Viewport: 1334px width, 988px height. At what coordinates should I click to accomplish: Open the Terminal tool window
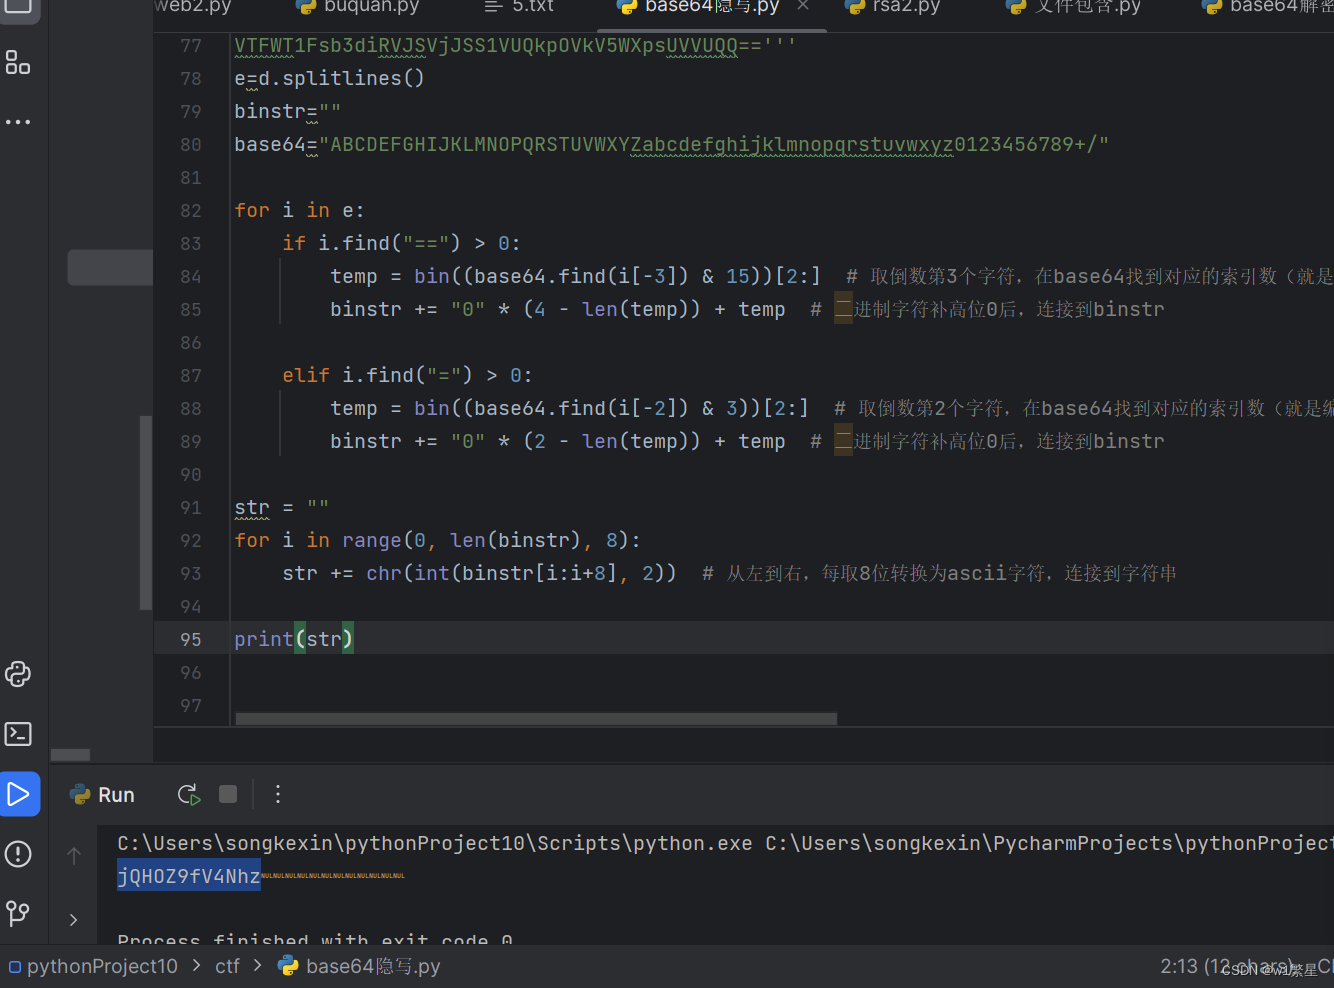(x=18, y=733)
